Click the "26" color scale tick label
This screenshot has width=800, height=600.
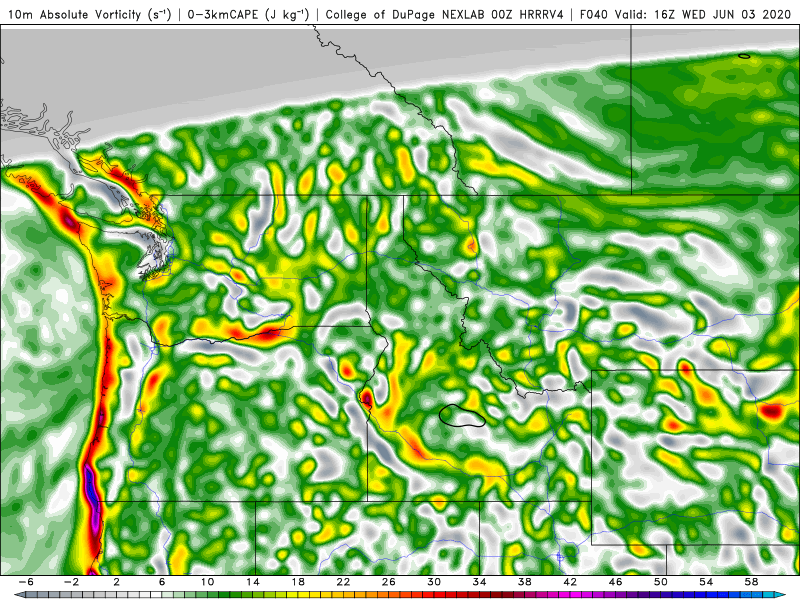click(x=389, y=582)
